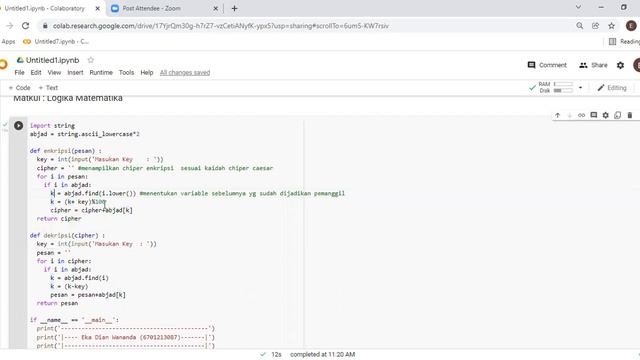Screen dimensions: 640x360
Task: Open new browser tab
Action: pyautogui.click(x=234, y=8)
